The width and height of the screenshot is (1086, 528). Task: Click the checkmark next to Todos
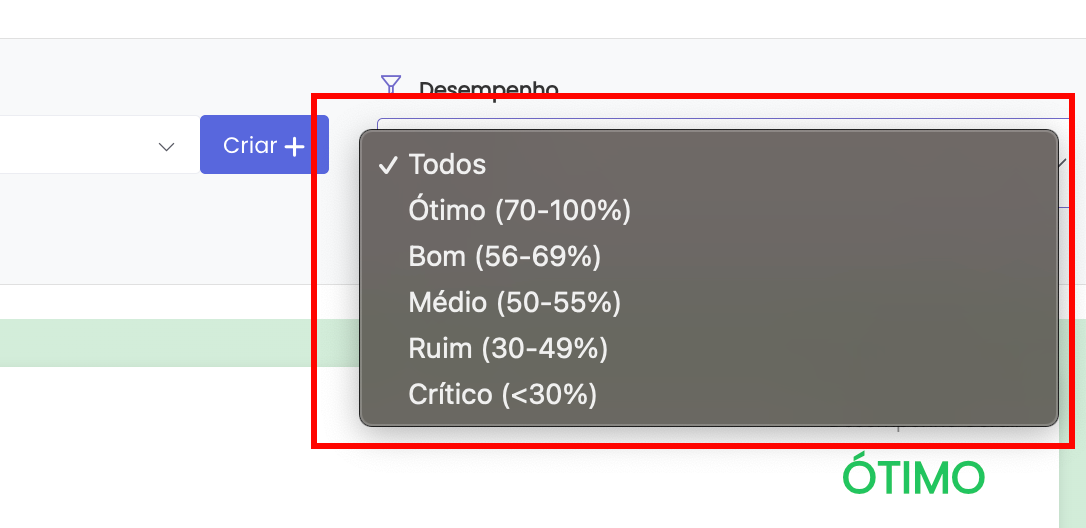(x=389, y=166)
